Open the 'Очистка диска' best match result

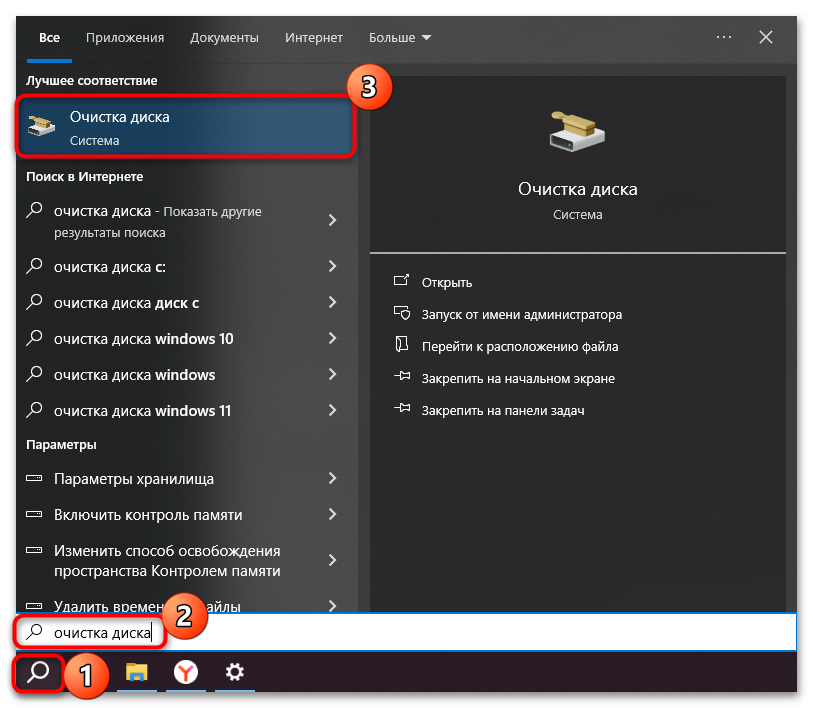(x=186, y=128)
